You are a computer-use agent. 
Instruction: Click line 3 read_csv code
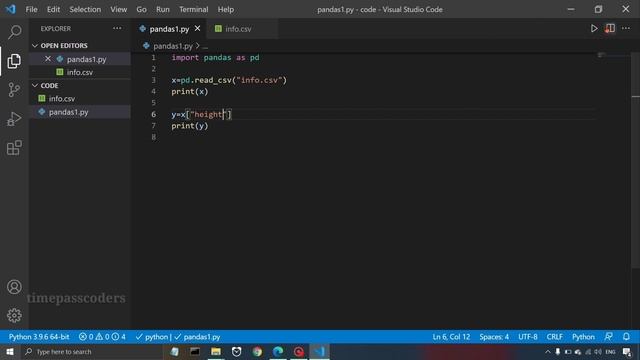pyautogui.click(x=229, y=80)
